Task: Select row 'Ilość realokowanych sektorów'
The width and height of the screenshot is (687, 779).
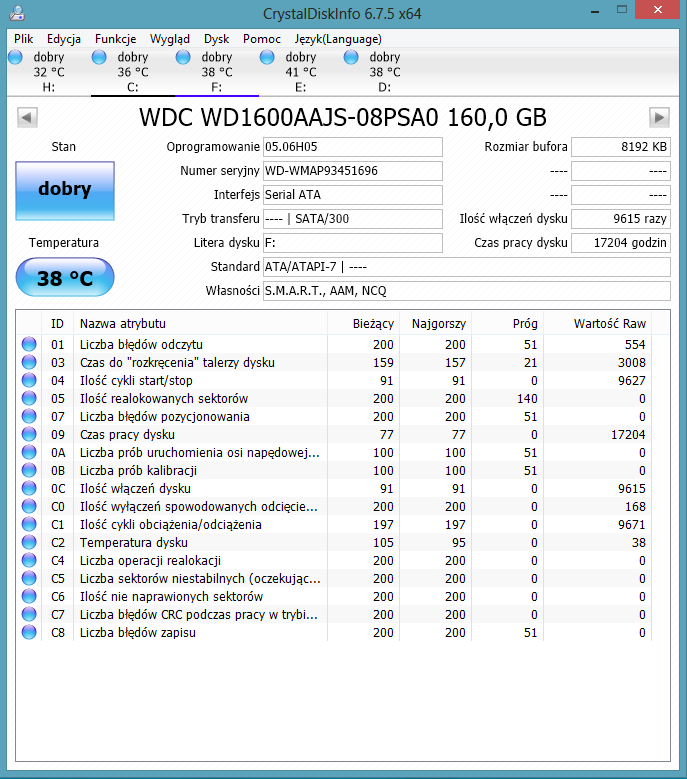Action: coord(334,398)
